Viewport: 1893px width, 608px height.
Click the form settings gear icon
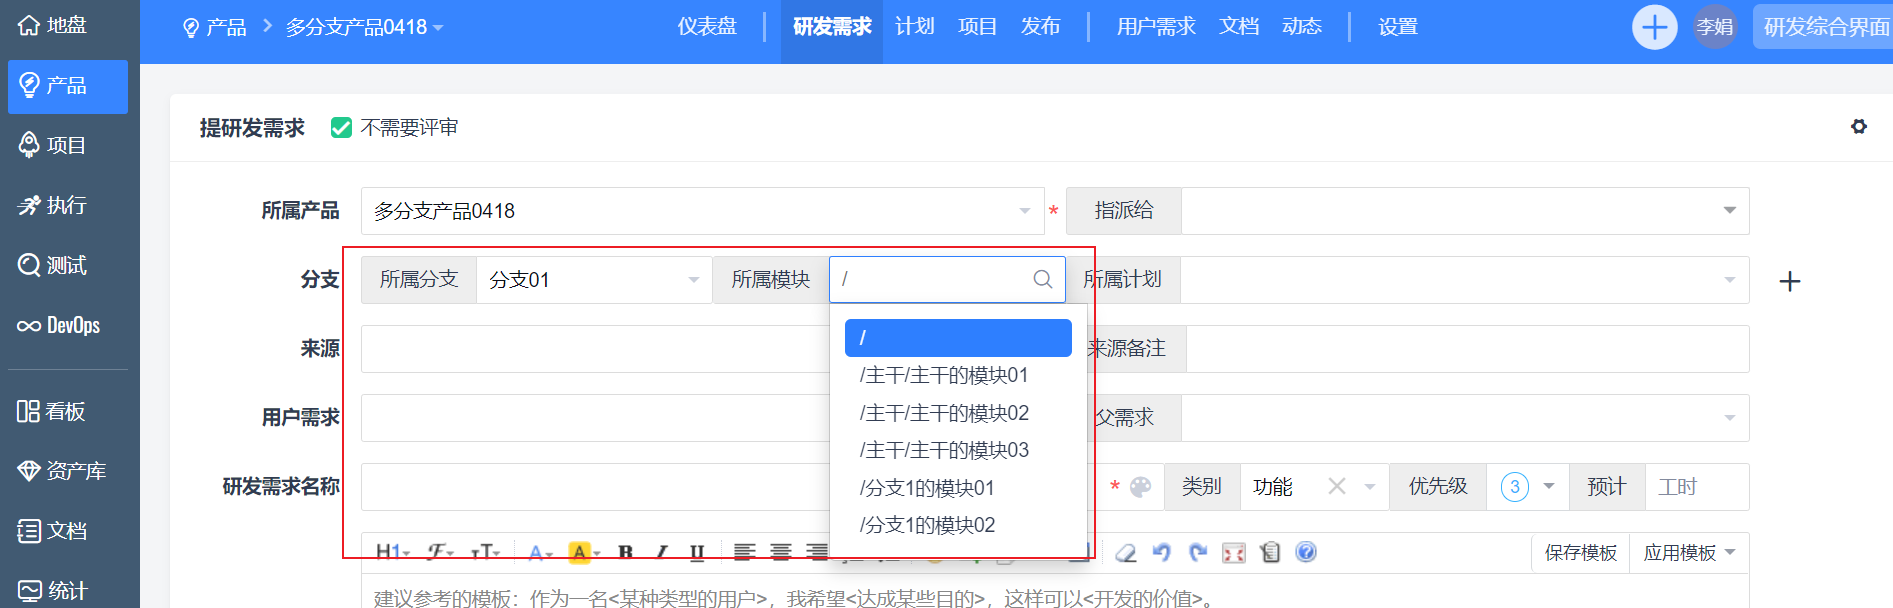(x=1859, y=127)
